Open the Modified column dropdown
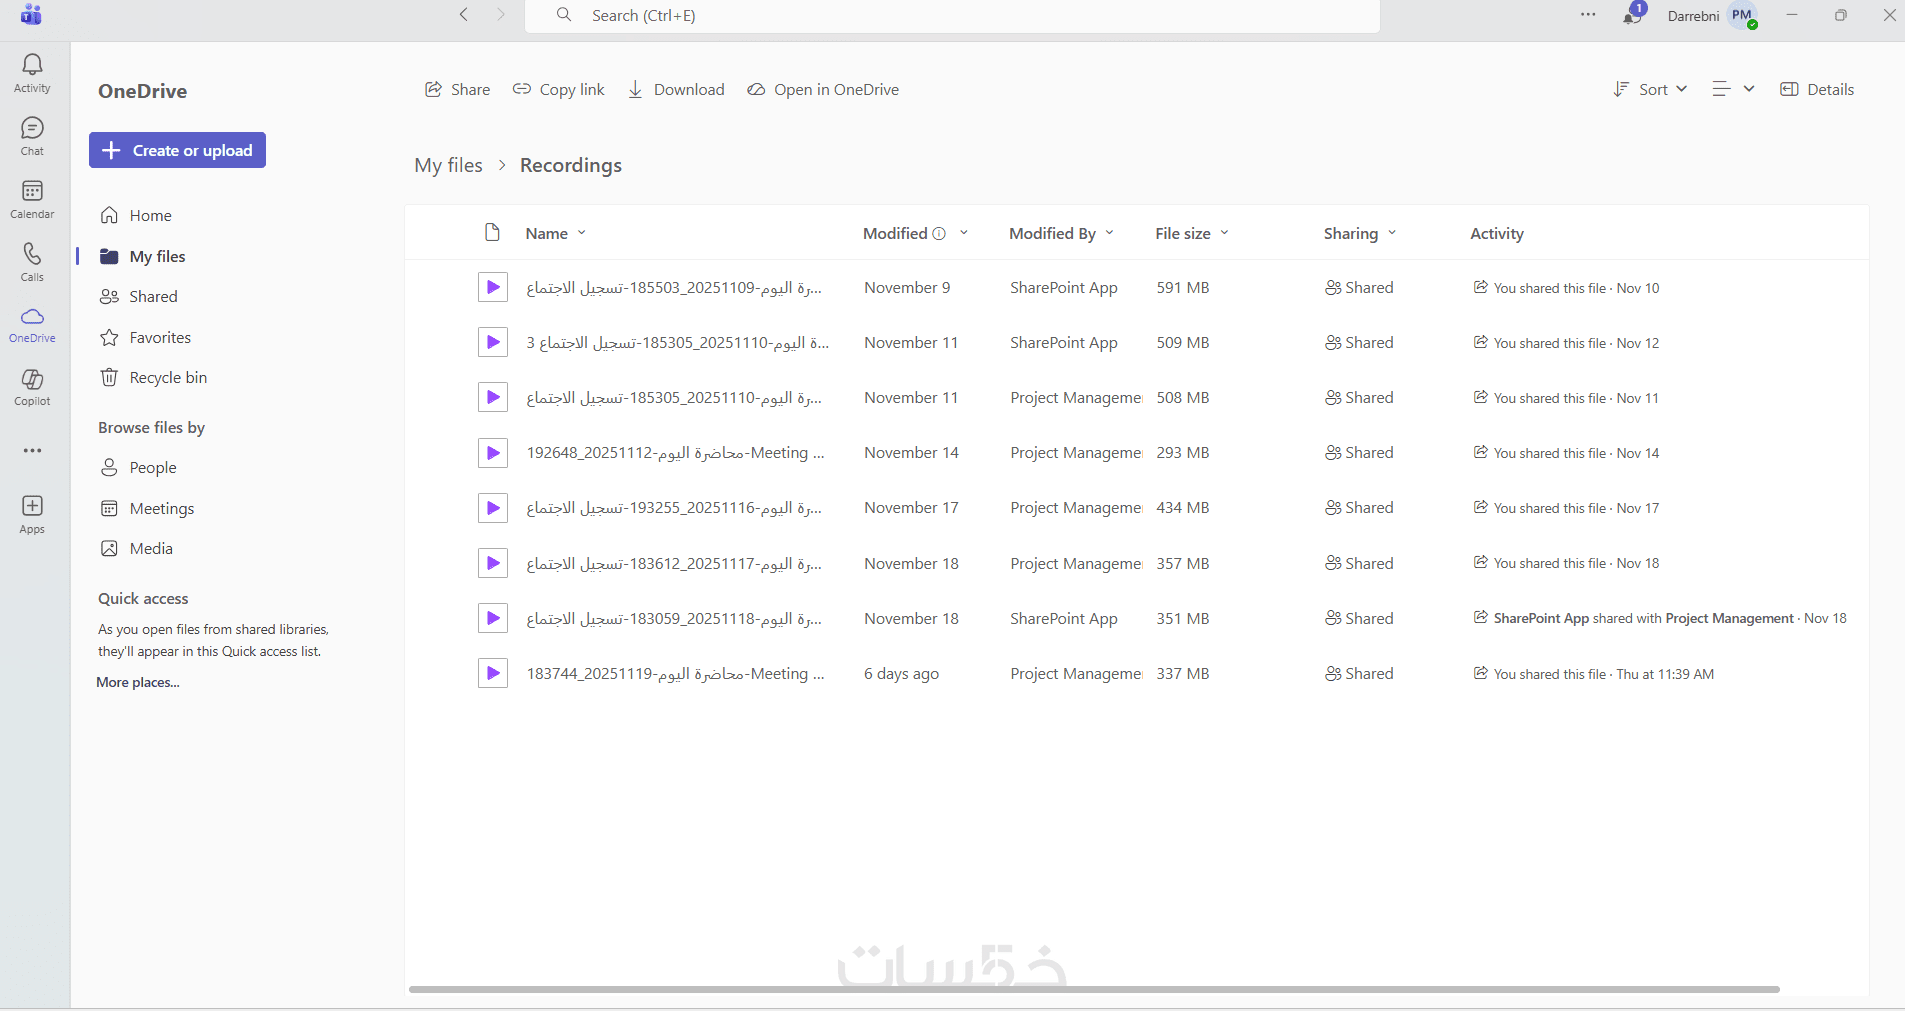Viewport: 1905px width, 1011px height. pos(964,233)
